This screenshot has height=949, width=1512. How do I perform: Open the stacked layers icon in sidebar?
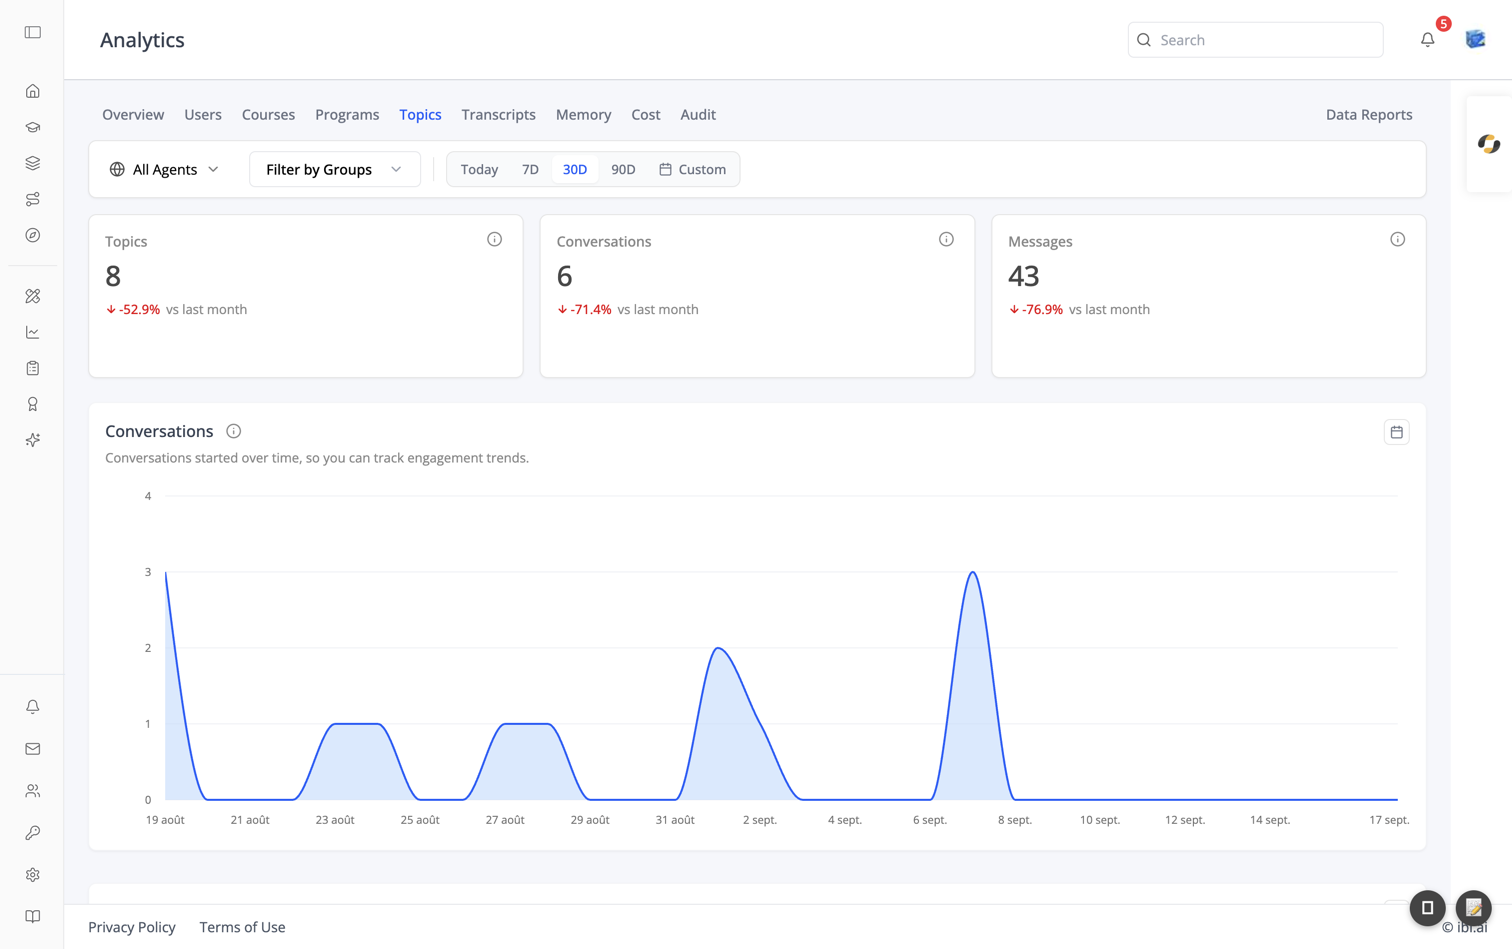pos(33,163)
